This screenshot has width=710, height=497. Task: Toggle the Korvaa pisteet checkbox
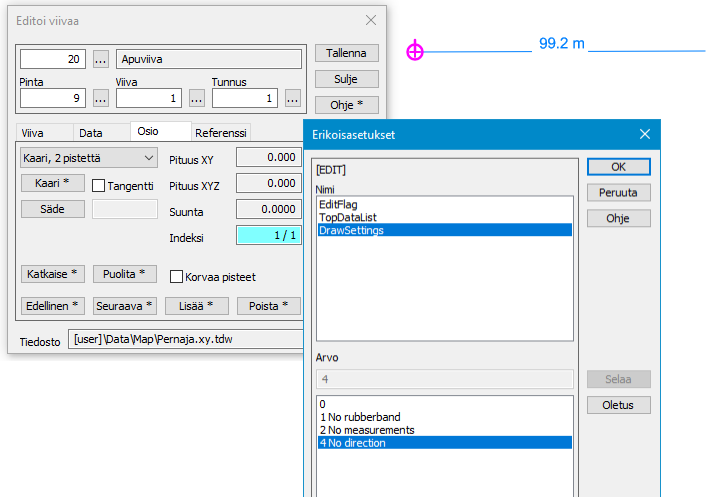(x=176, y=277)
